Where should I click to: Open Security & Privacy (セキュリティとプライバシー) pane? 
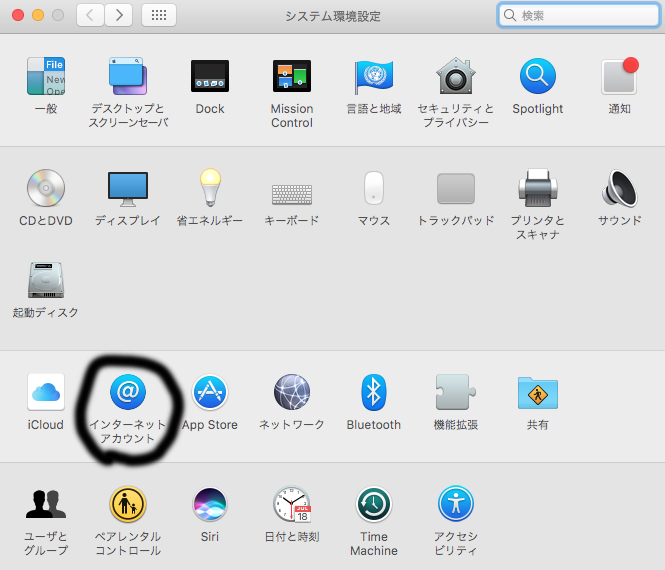point(456,77)
